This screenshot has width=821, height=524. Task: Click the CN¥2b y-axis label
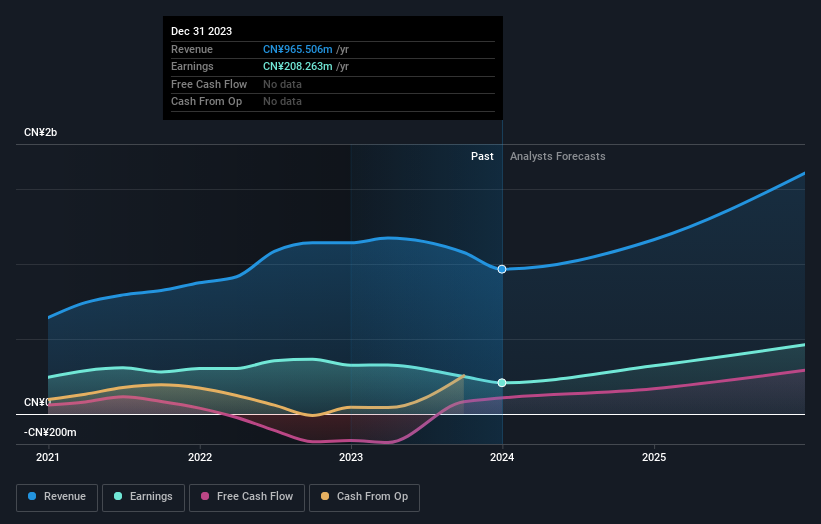click(x=40, y=132)
